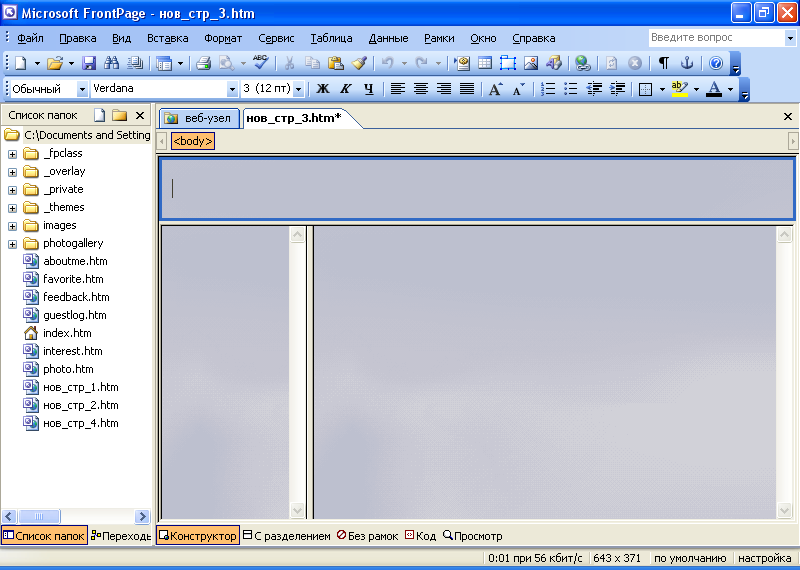Toggle layer anchors with anchor icon
The height and width of the screenshot is (570, 800).
(x=687, y=63)
